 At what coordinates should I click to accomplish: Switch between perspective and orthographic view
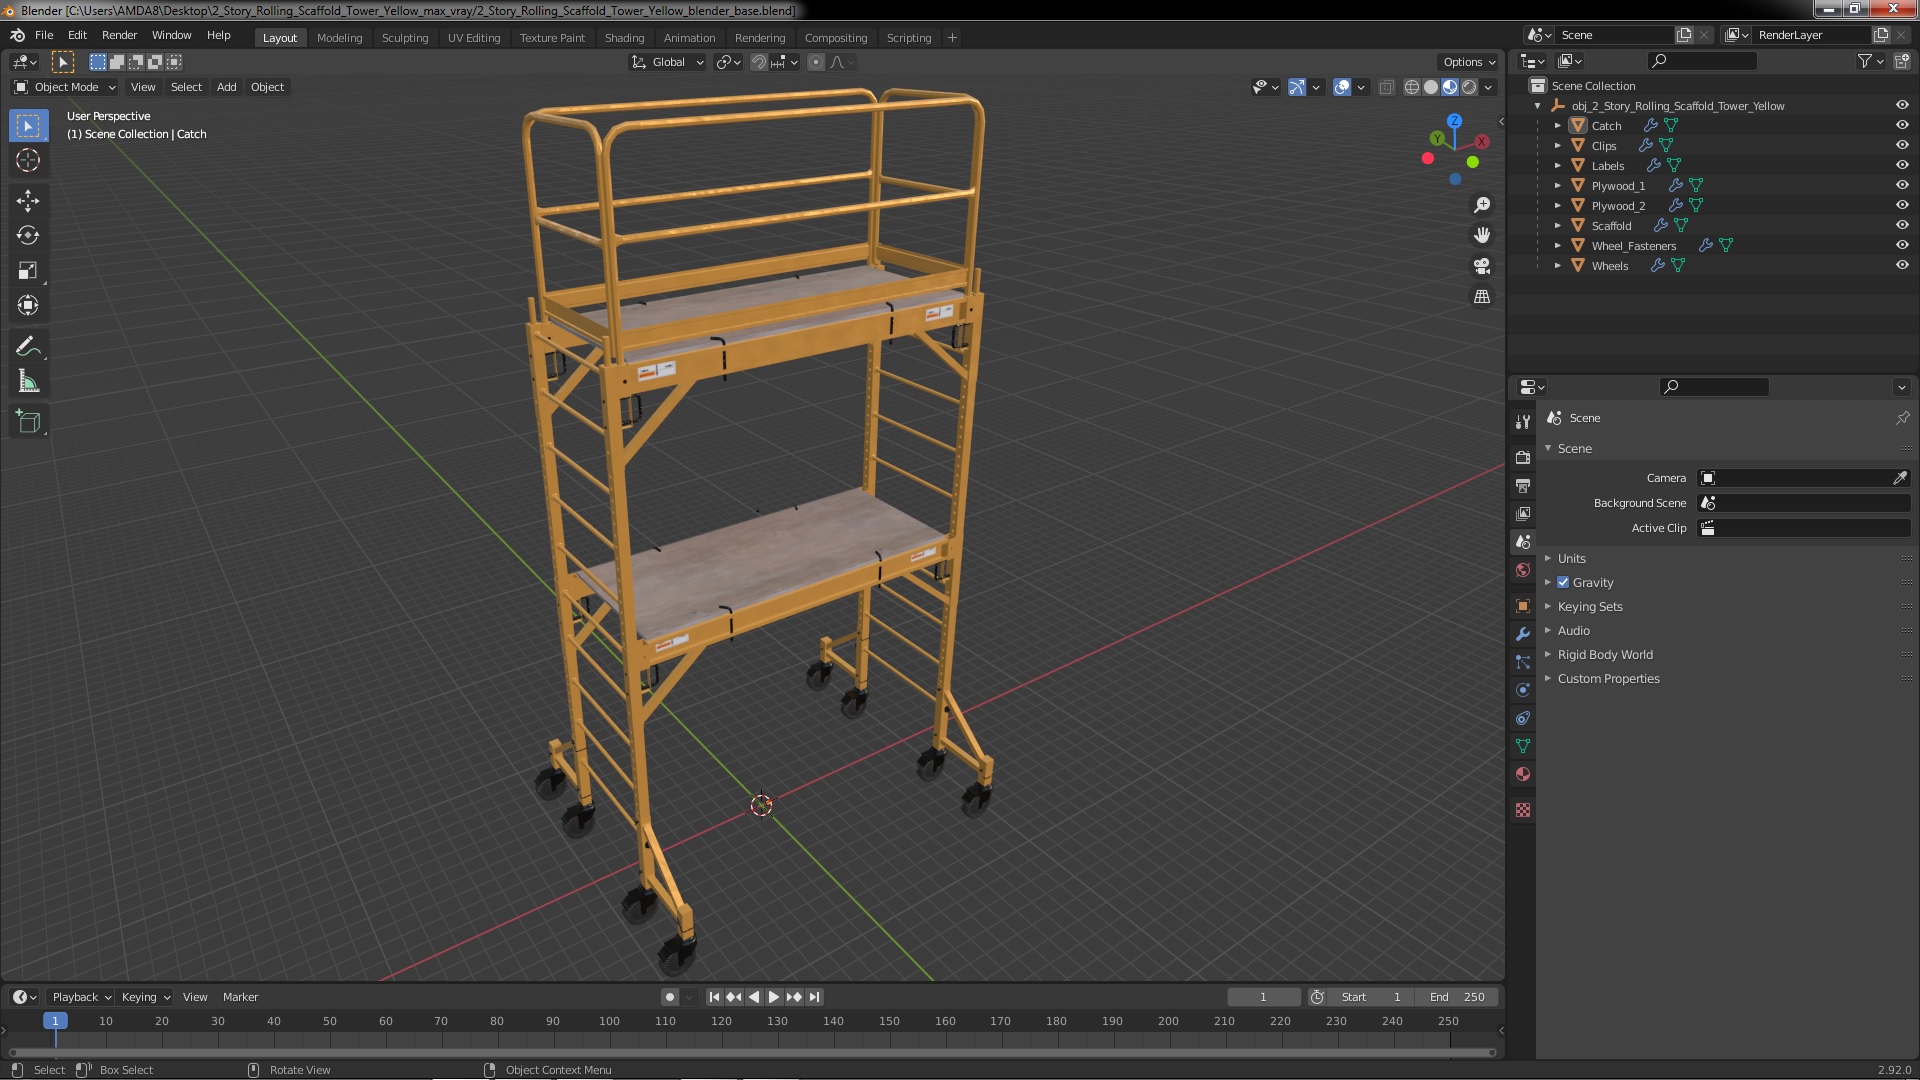point(1482,297)
